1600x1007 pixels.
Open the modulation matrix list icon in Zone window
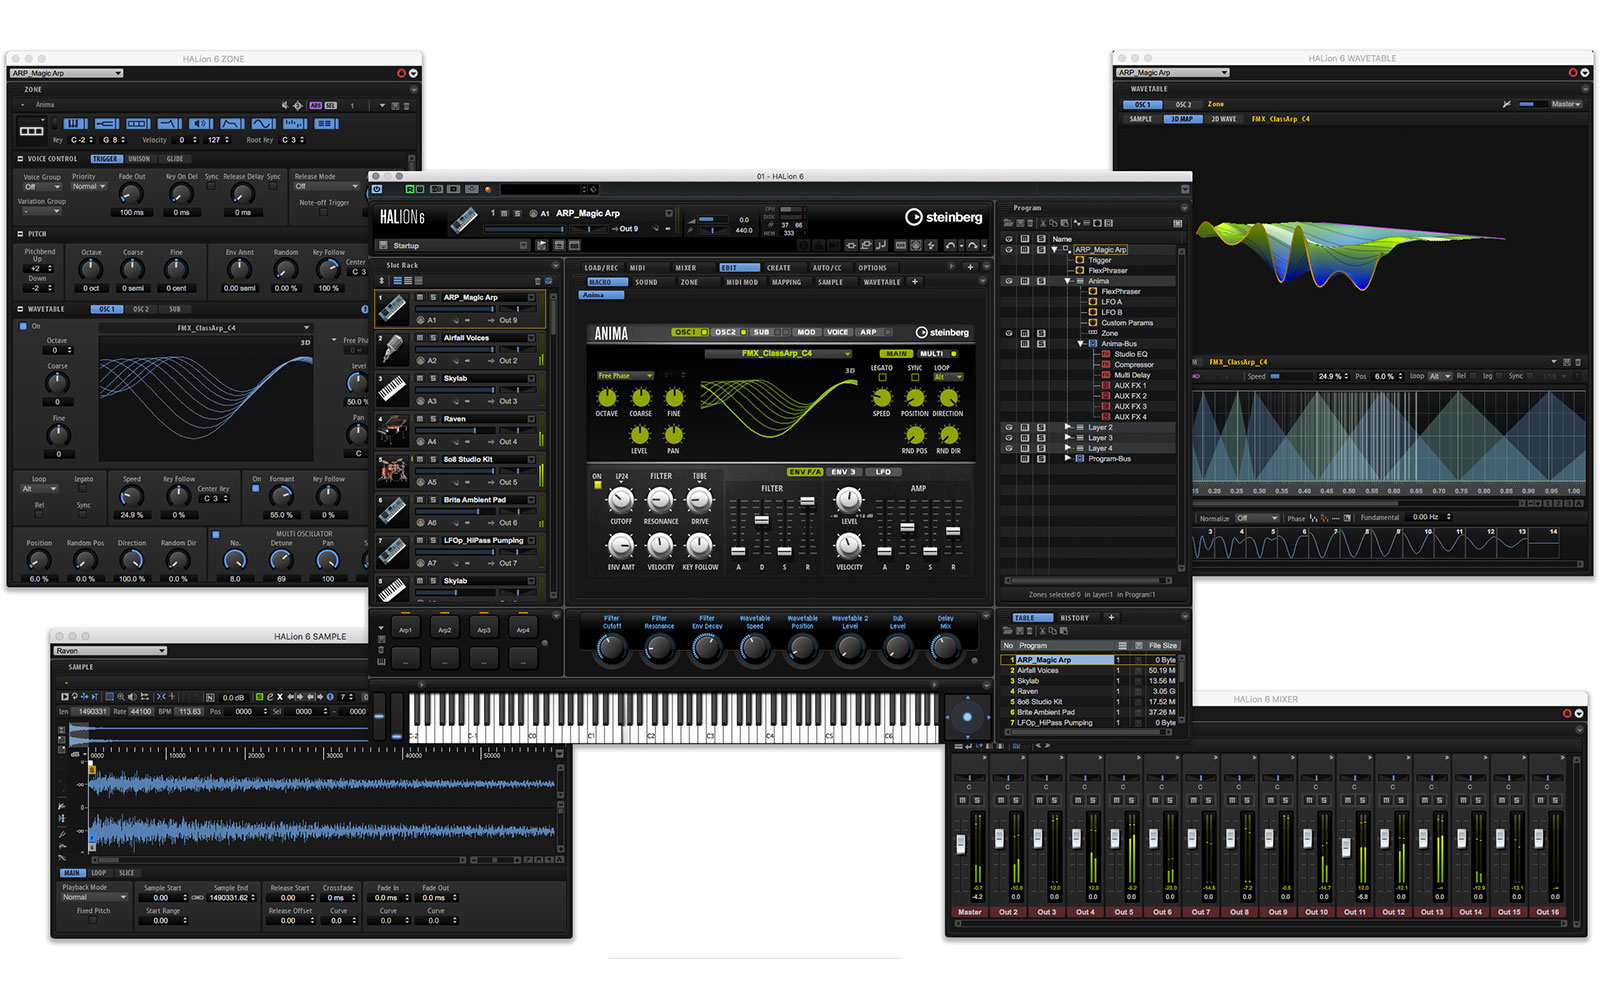[326, 124]
